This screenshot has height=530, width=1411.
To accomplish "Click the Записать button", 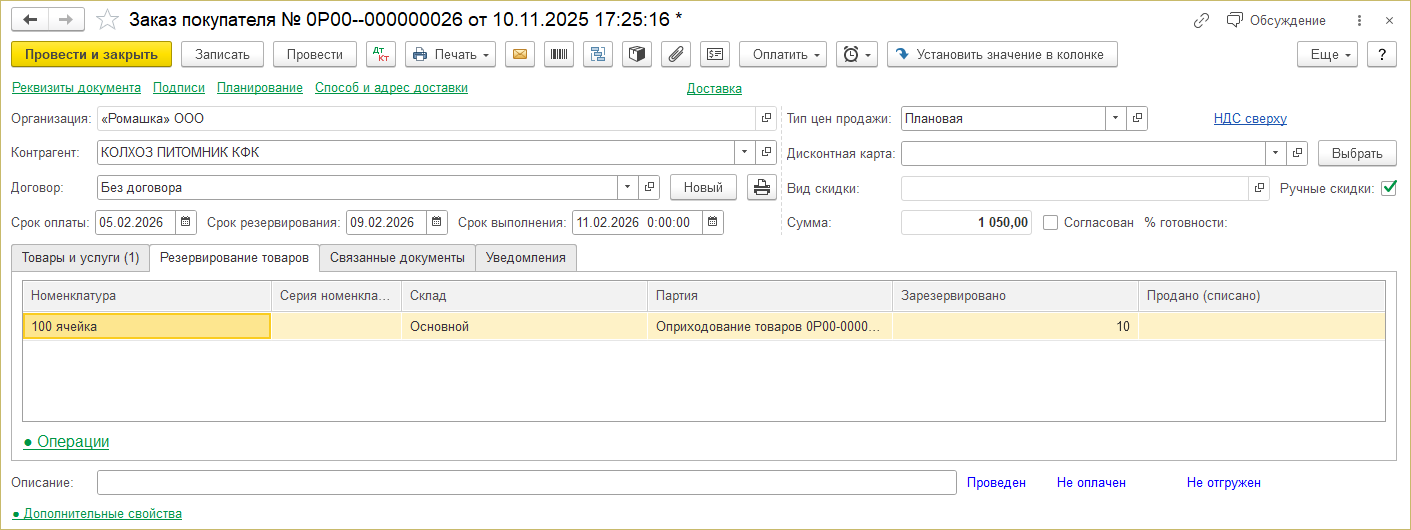I will click(223, 54).
